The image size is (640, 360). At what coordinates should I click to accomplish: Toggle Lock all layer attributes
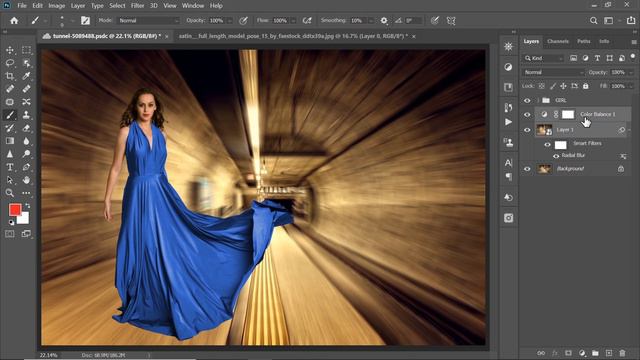point(586,86)
